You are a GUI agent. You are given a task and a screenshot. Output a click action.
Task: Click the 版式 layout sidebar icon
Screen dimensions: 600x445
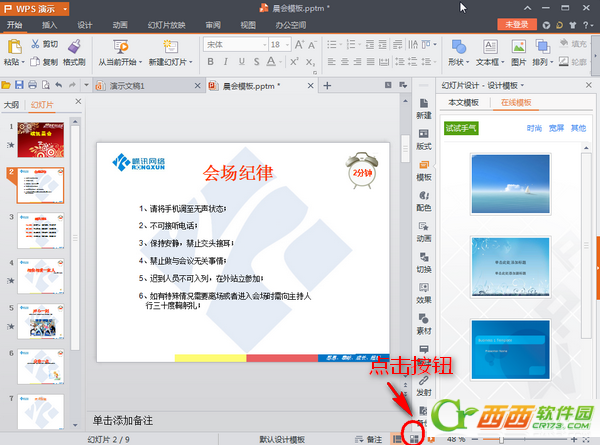(x=424, y=134)
